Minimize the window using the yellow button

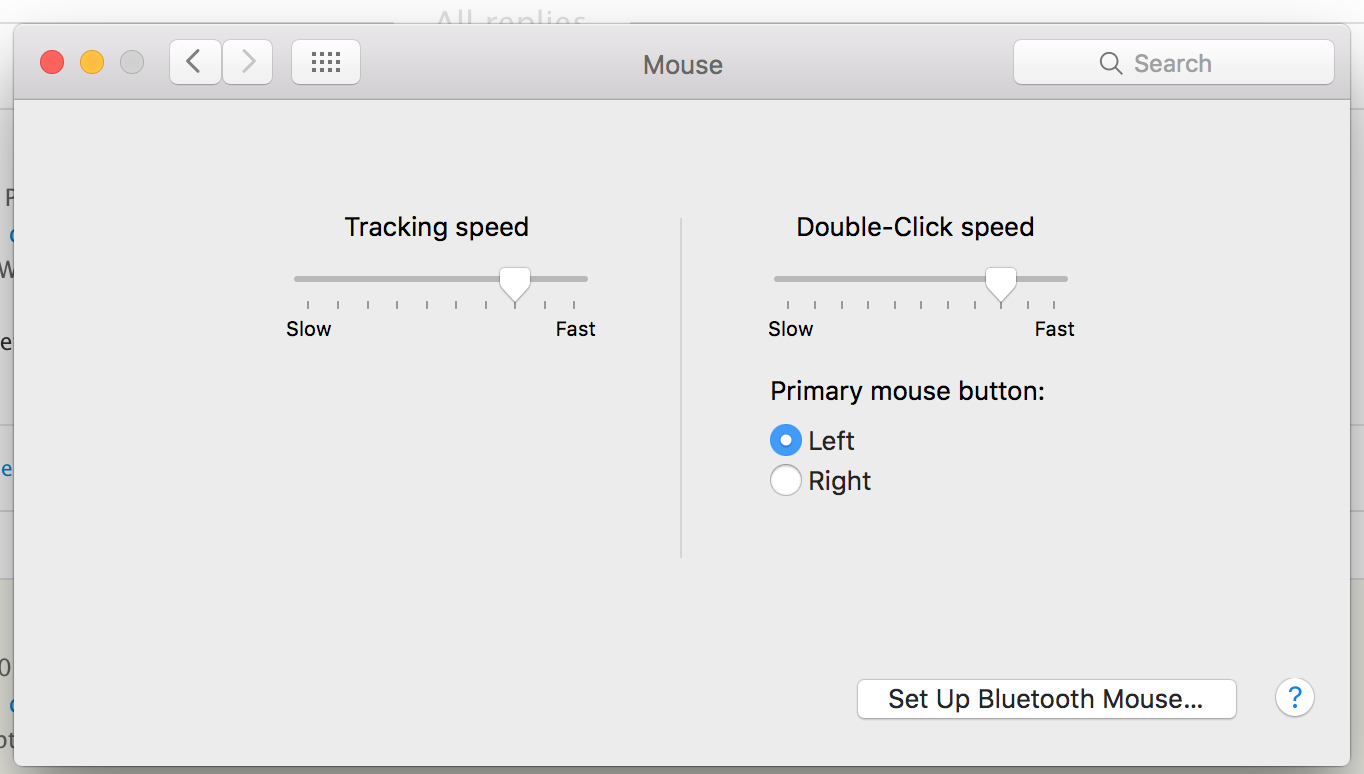(x=92, y=63)
